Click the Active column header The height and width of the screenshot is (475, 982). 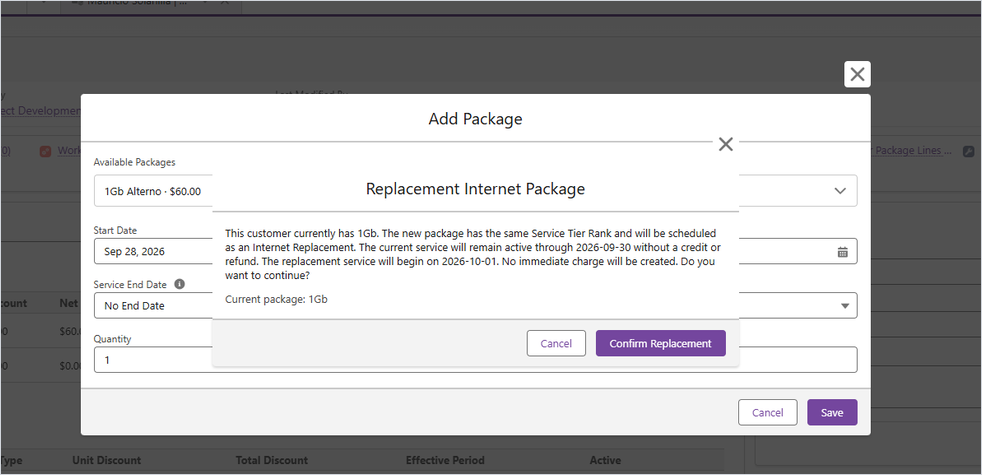(605, 460)
